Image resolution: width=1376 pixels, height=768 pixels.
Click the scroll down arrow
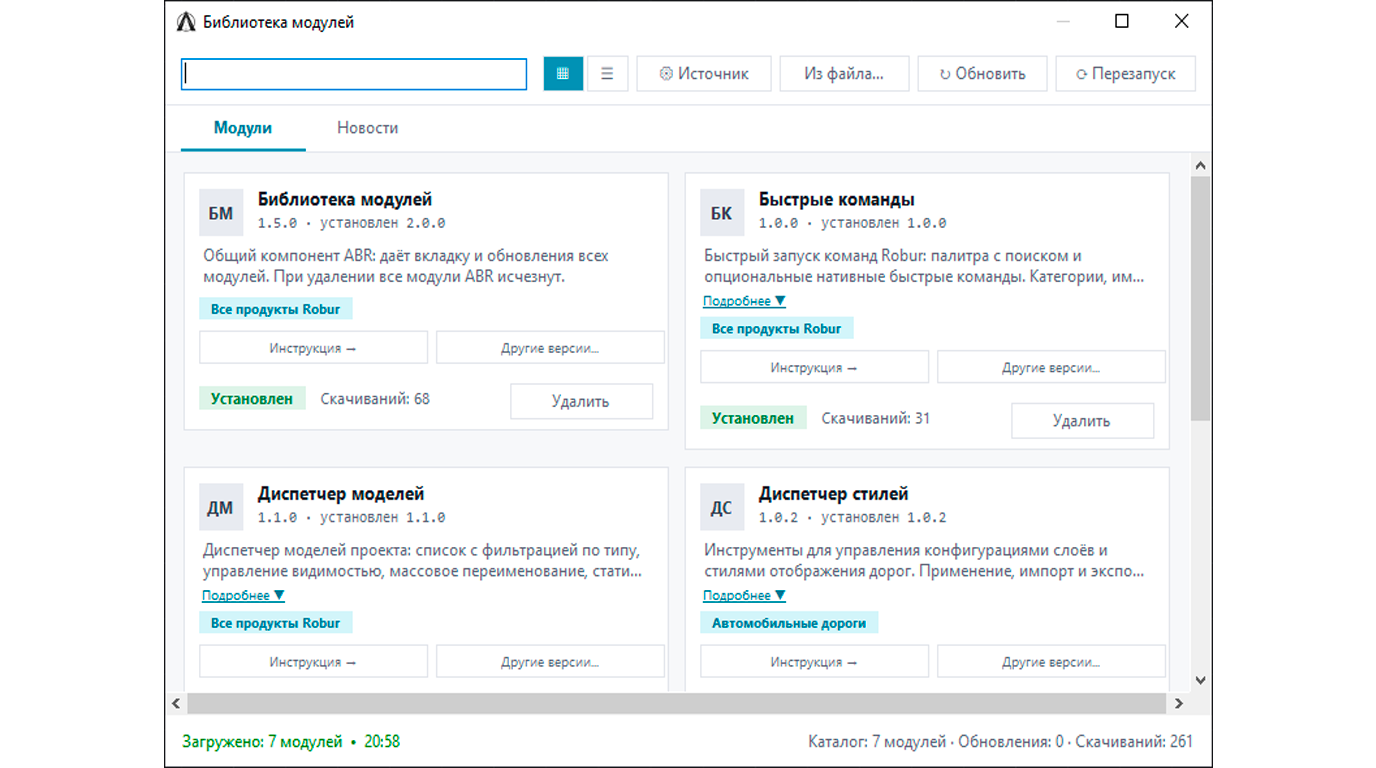coord(1201,680)
